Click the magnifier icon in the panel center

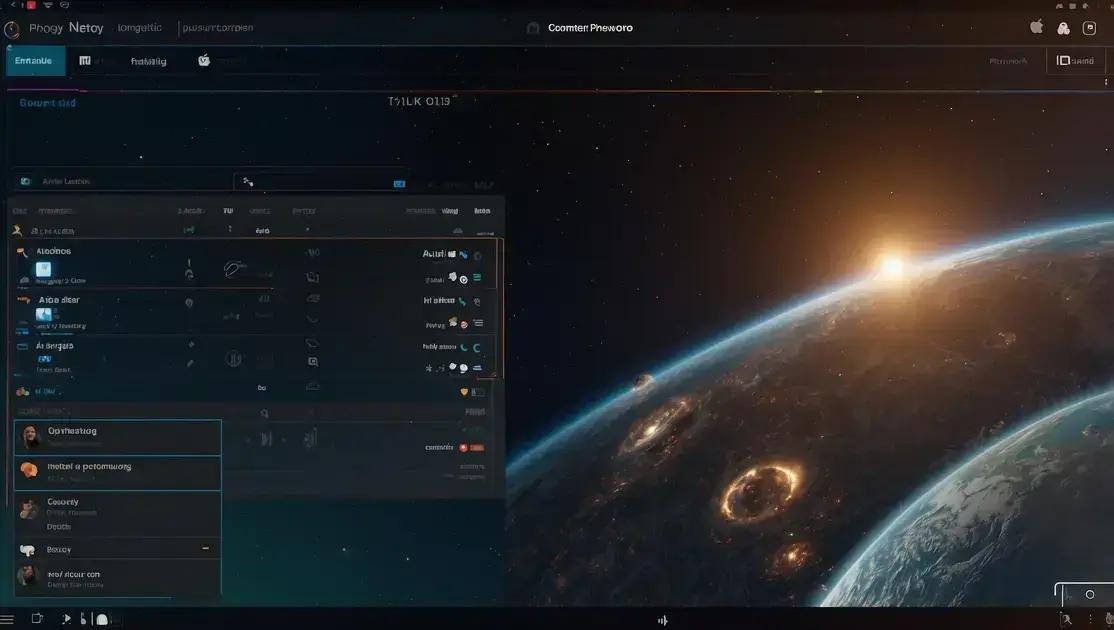point(264,412)
